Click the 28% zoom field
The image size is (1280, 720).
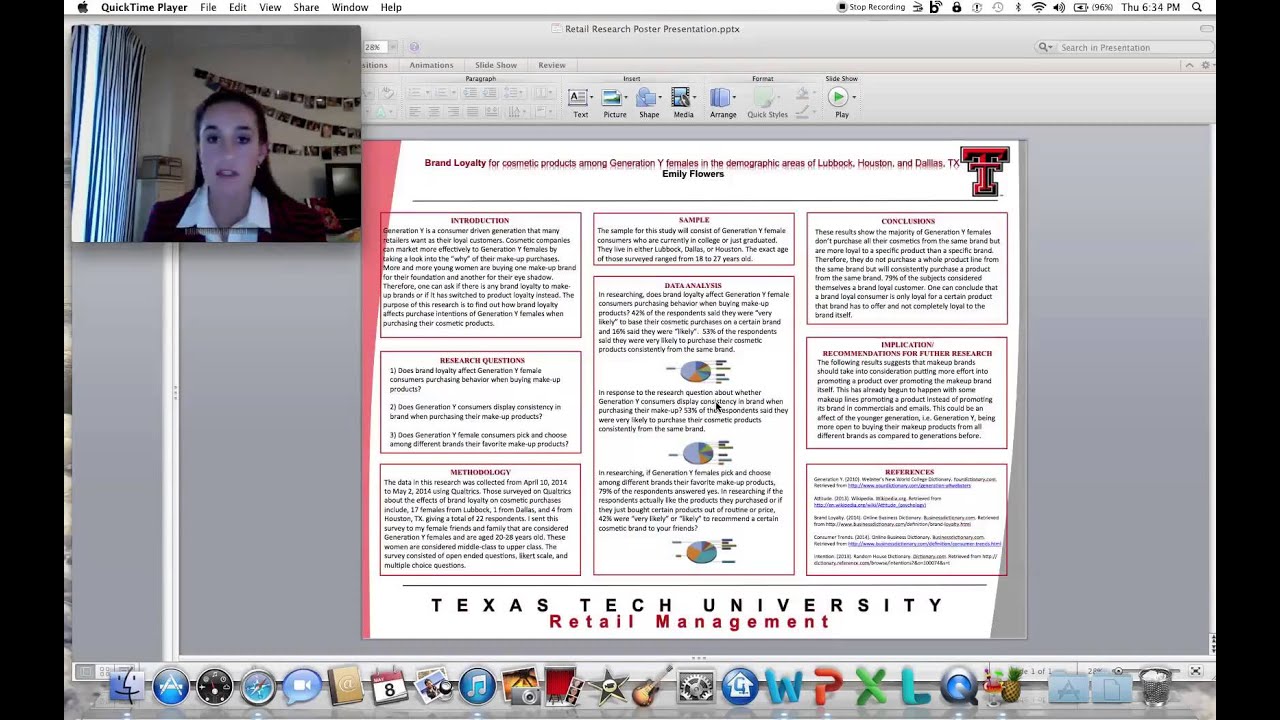(x=377, y=47)
